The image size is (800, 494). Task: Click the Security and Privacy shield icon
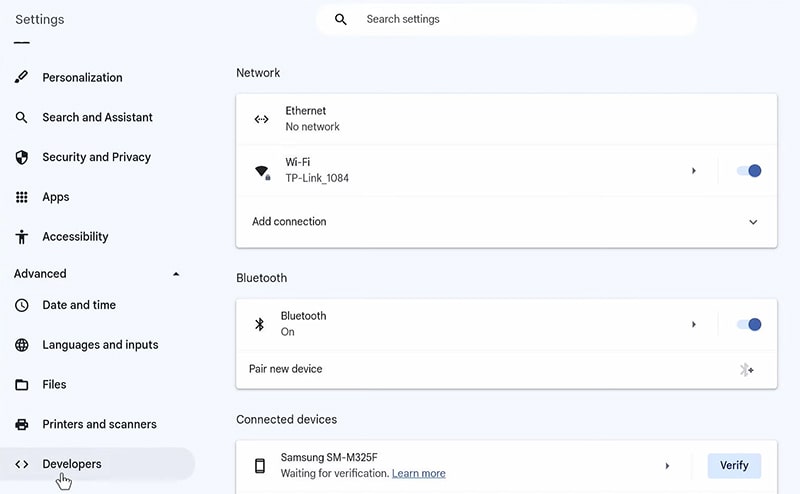pos(22,157)
